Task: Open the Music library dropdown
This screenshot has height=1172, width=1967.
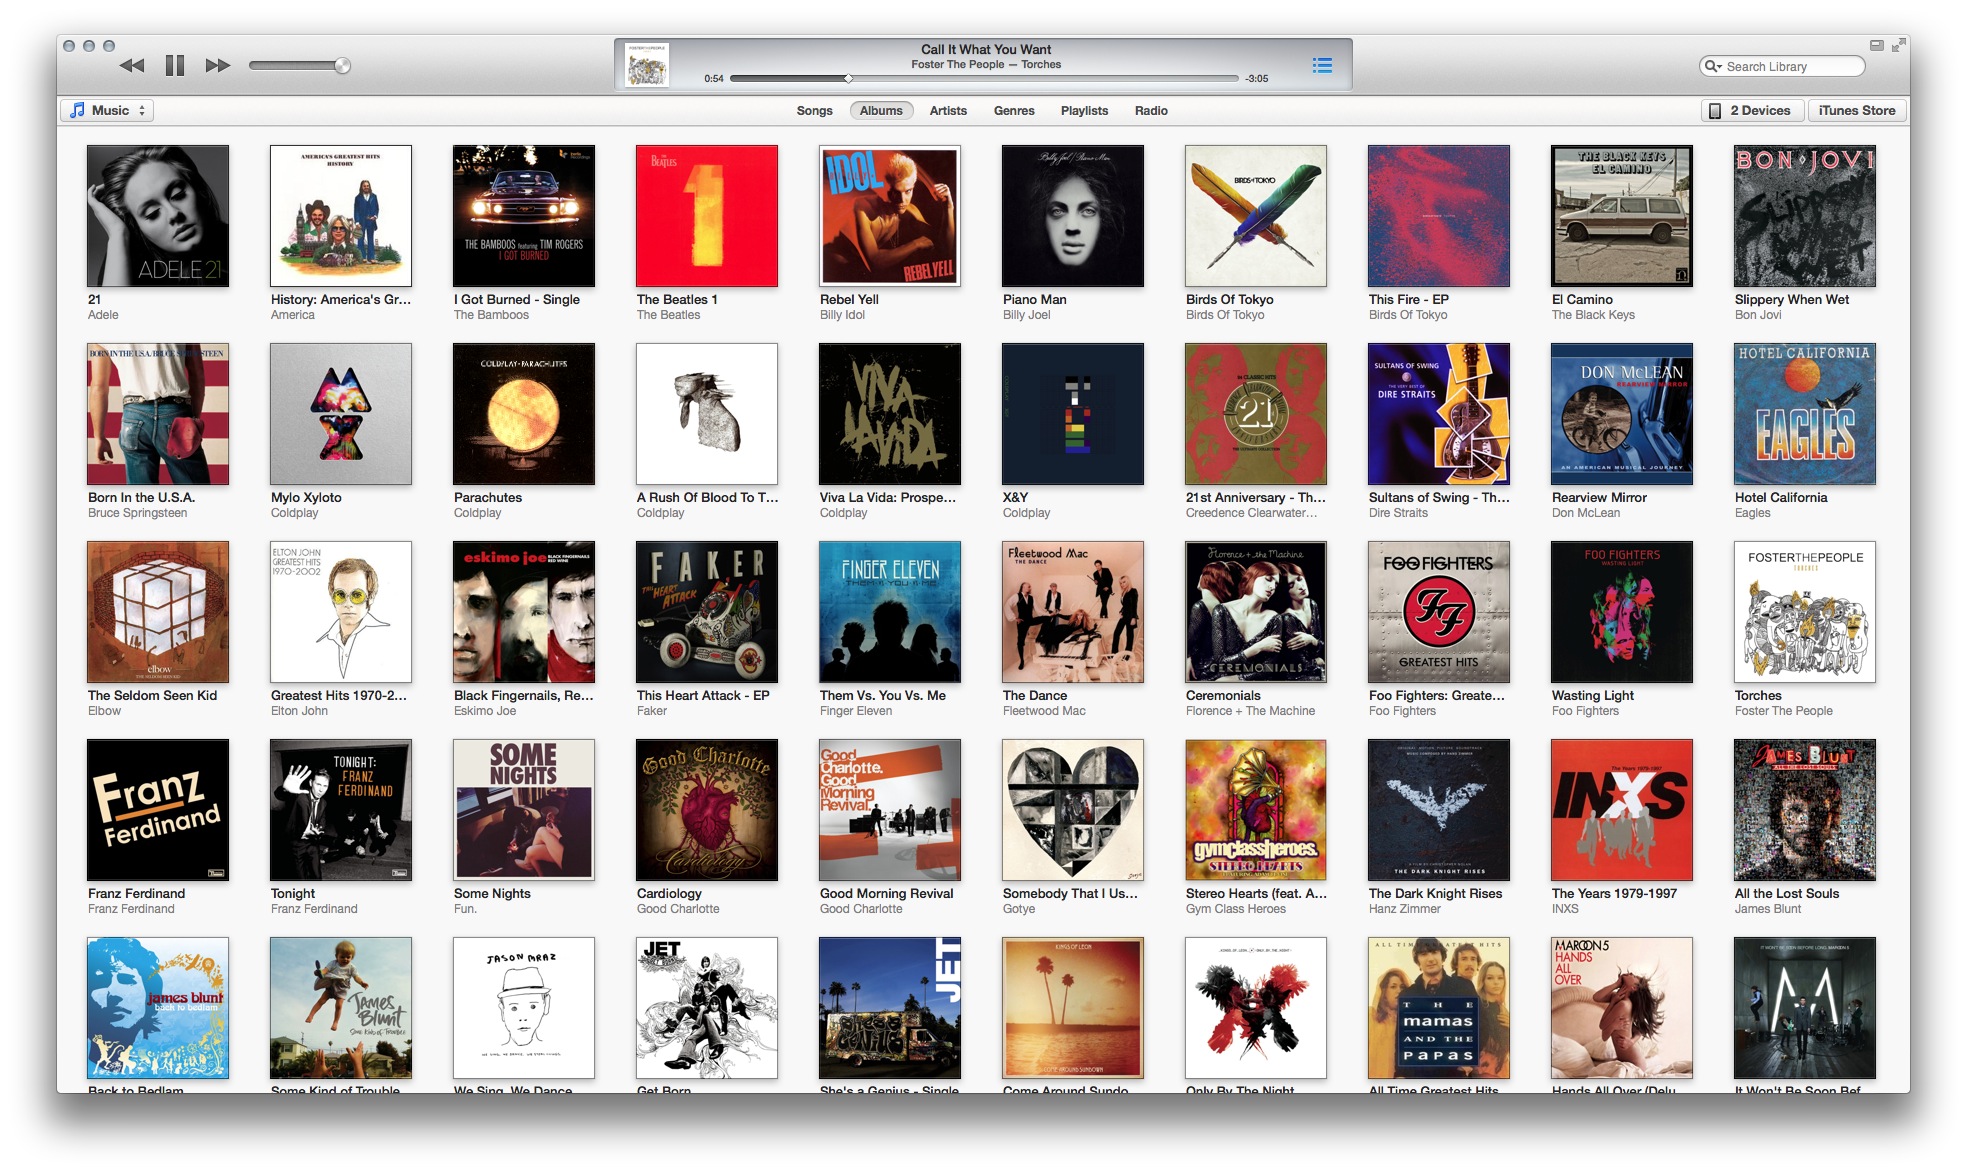Action: click(108, 111)
